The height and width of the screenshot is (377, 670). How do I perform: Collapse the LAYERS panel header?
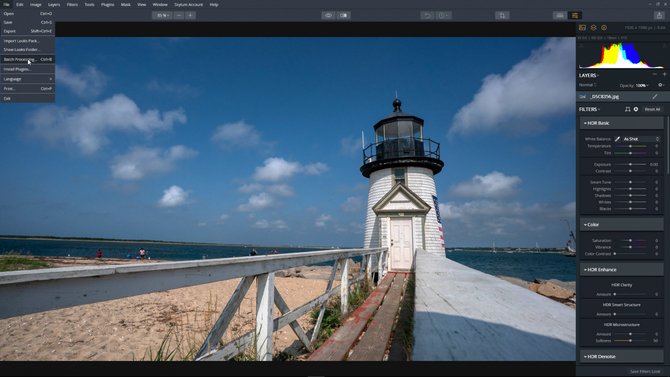point(589,75)
